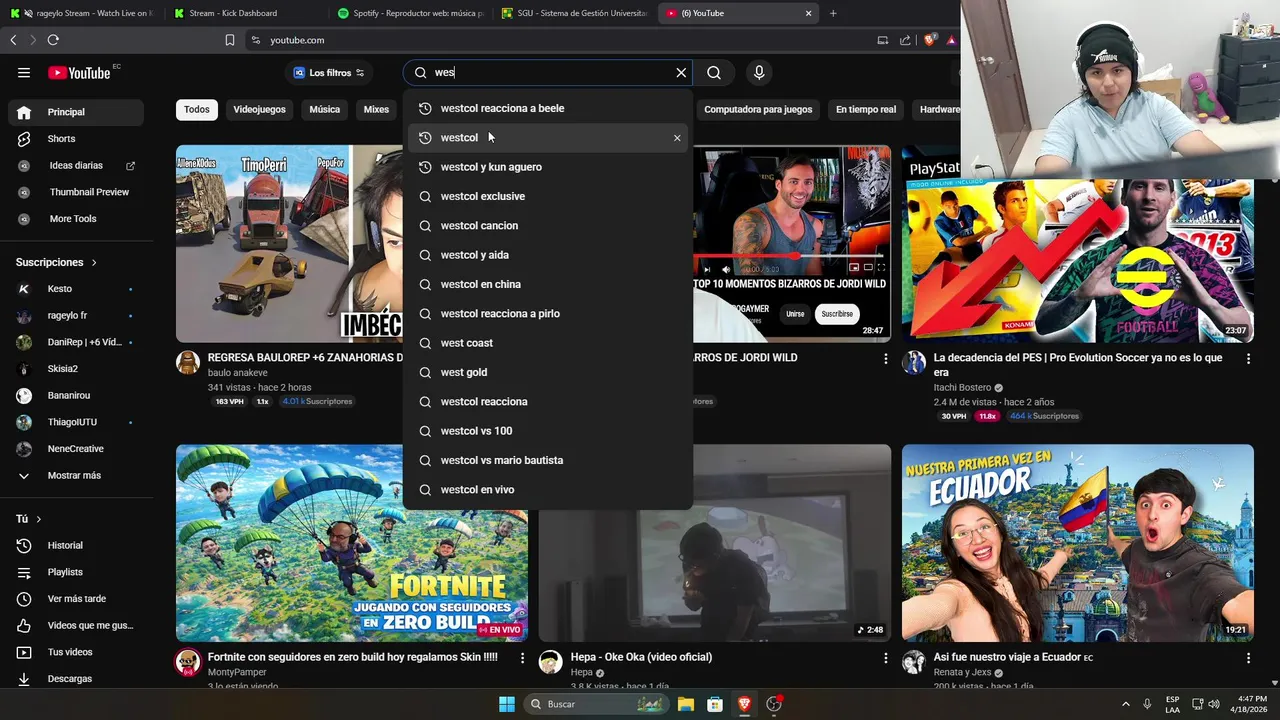The width and height of the screenshot is (1280, 720).
Task: Select the Computadora para juegos chip
Action: pos(758,109)
